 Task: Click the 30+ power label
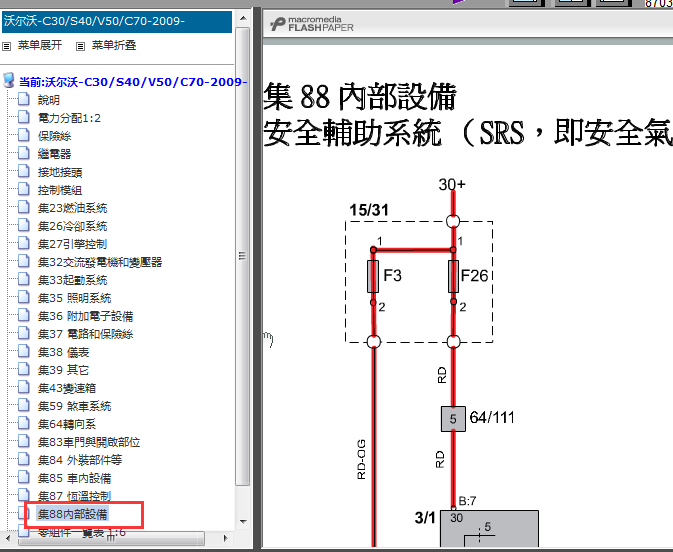[x=452, y=184]
